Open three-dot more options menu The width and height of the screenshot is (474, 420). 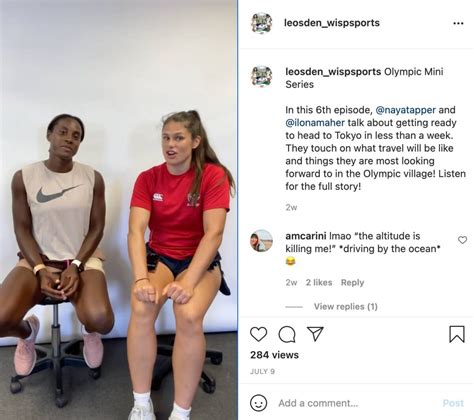pos(458,23)
